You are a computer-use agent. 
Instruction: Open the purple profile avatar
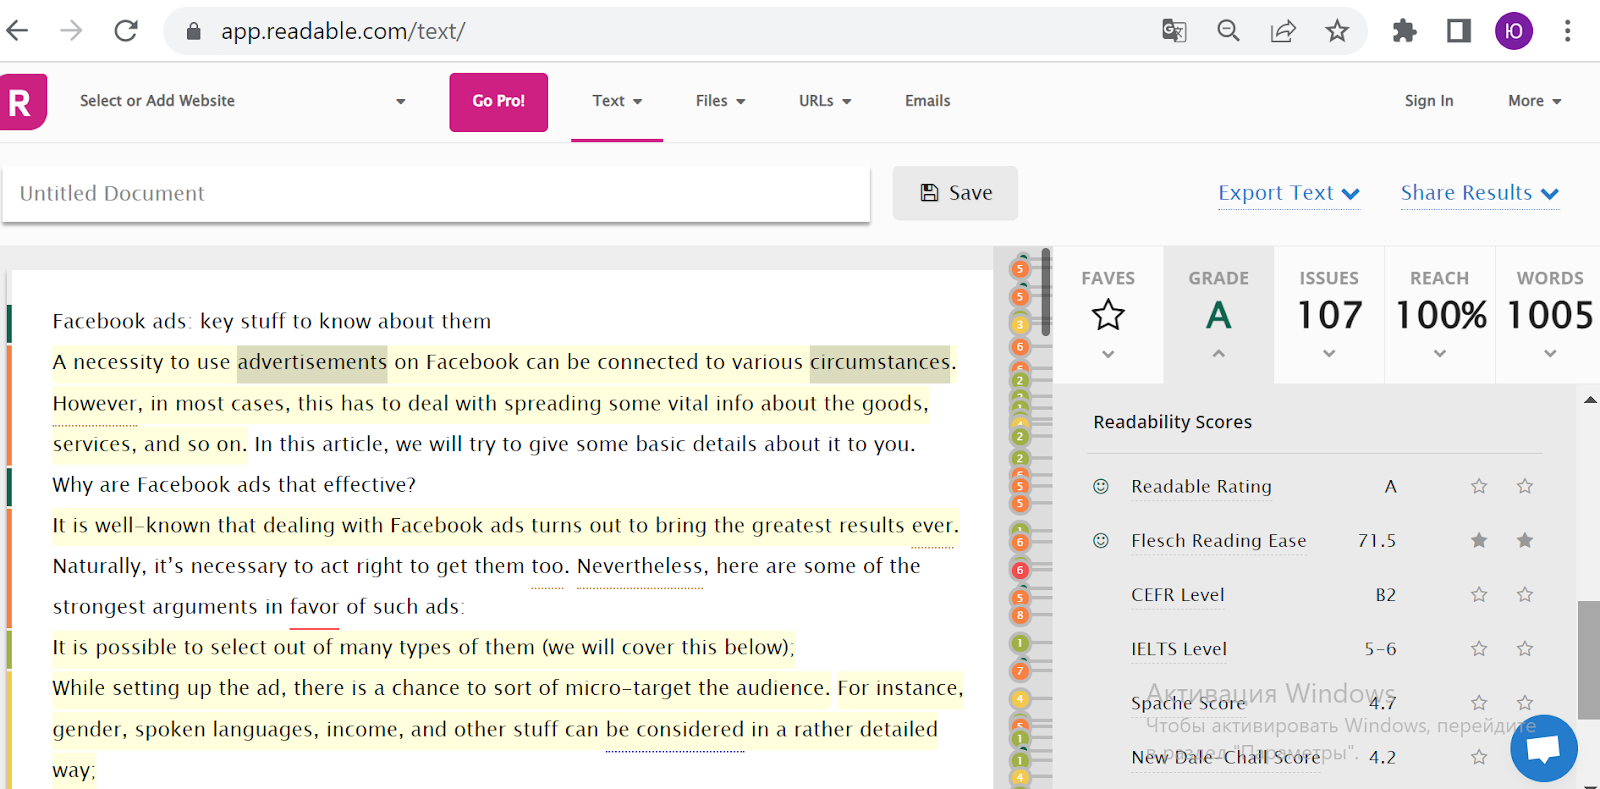tap(1513, 31)
